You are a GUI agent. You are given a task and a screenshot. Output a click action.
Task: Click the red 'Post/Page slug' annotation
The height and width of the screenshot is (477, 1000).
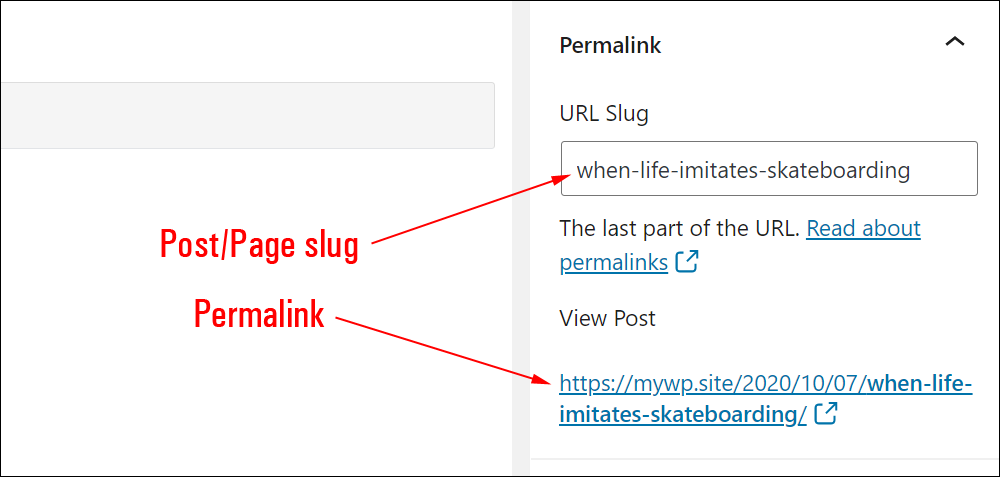pyautogui.click(x=259, y=246)
